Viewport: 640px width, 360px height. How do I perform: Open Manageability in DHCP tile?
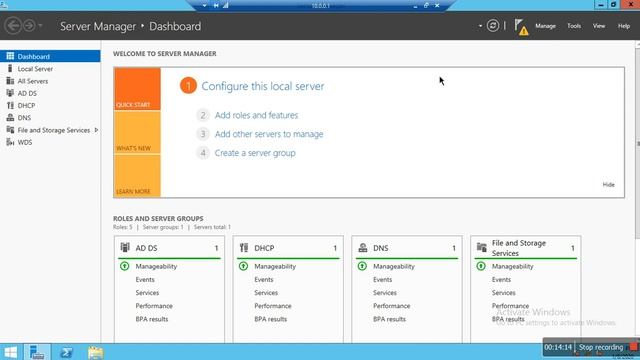275,266
